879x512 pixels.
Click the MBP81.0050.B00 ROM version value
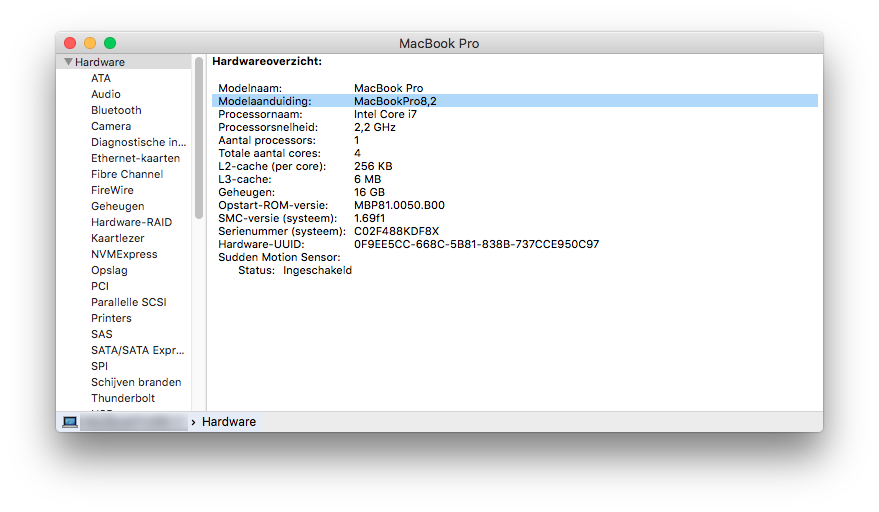point(399,205)
